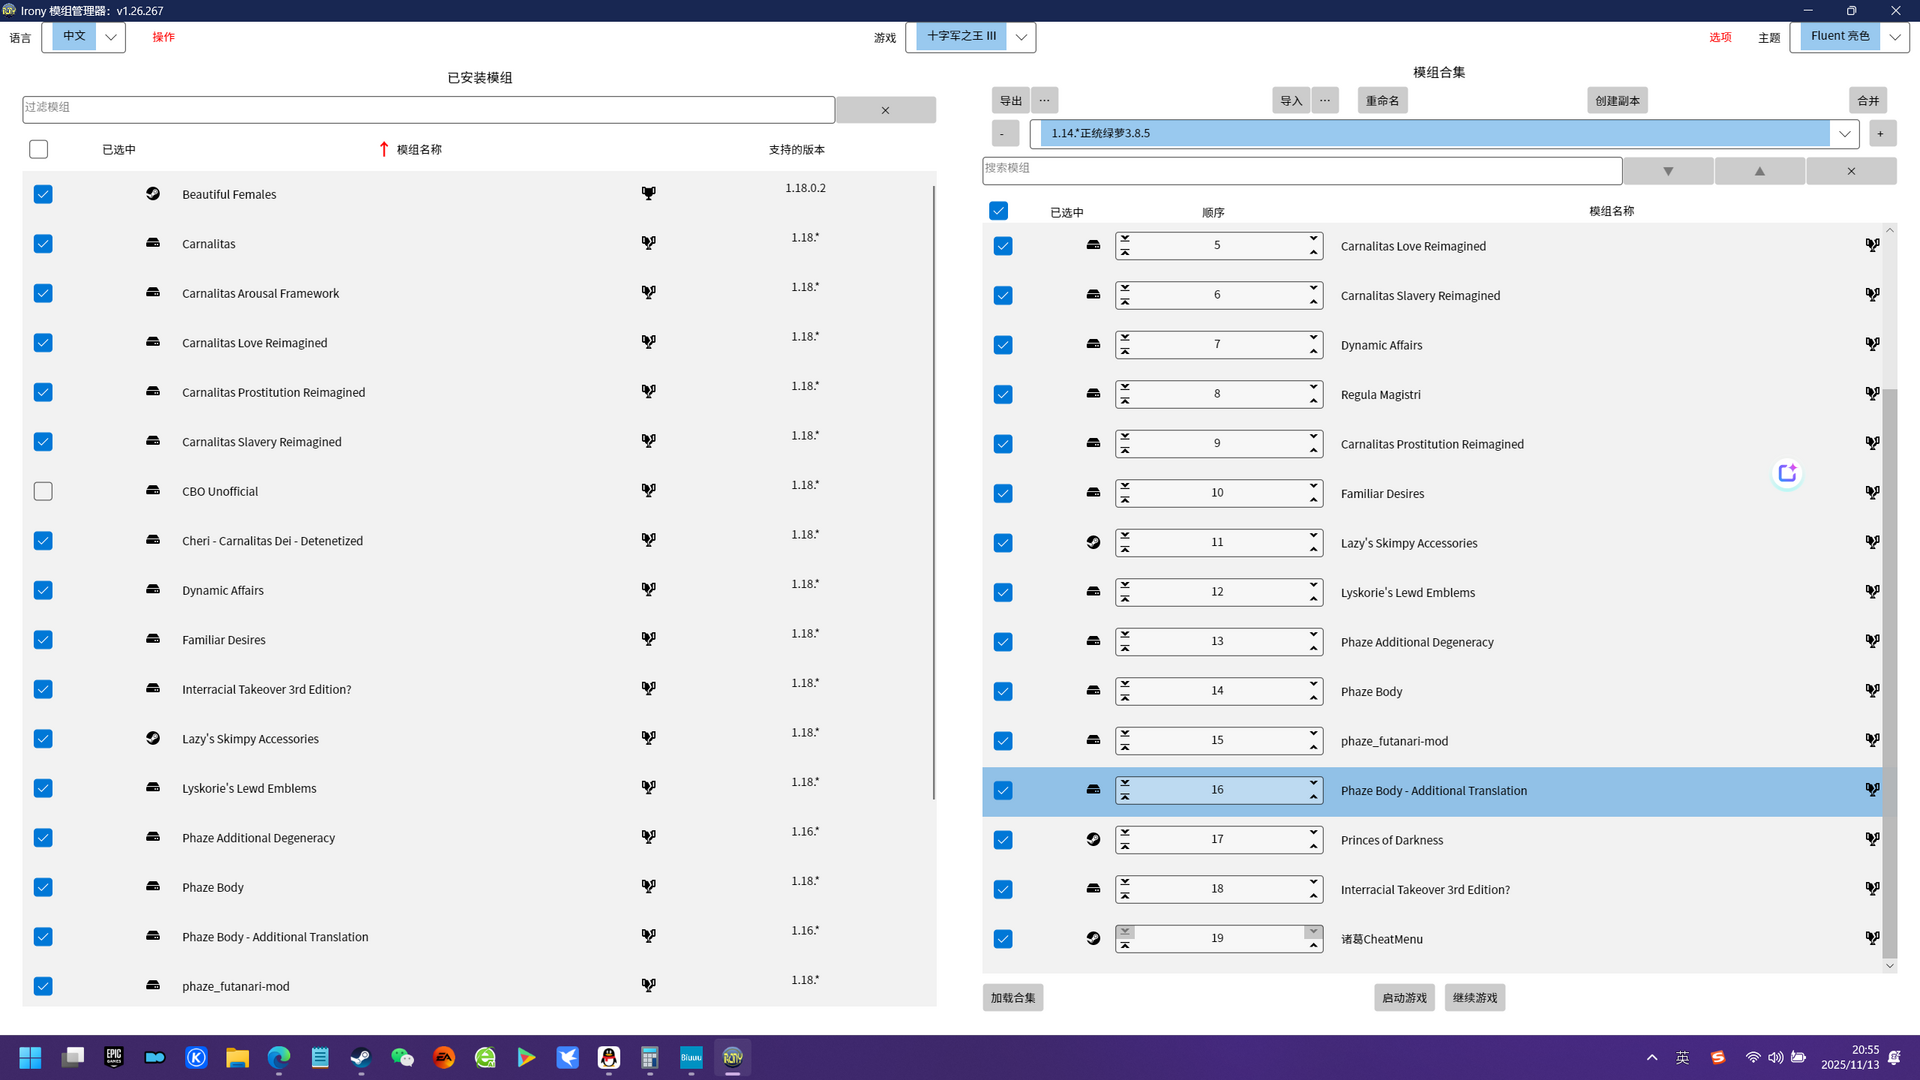Image resolution: width=1920 pixels, height=1080 pixels.
Task: Click the installed mods list scrollbar
Action: (x=934, y=490)
